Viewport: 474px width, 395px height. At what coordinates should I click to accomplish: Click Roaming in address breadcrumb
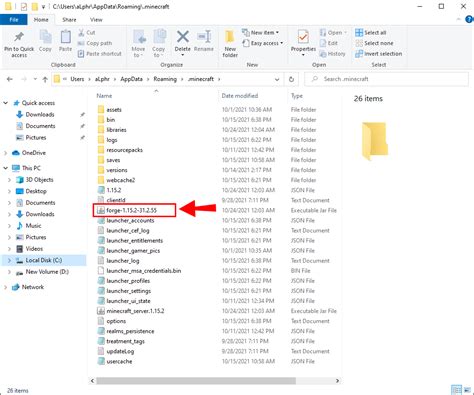[x=165, y=79]
